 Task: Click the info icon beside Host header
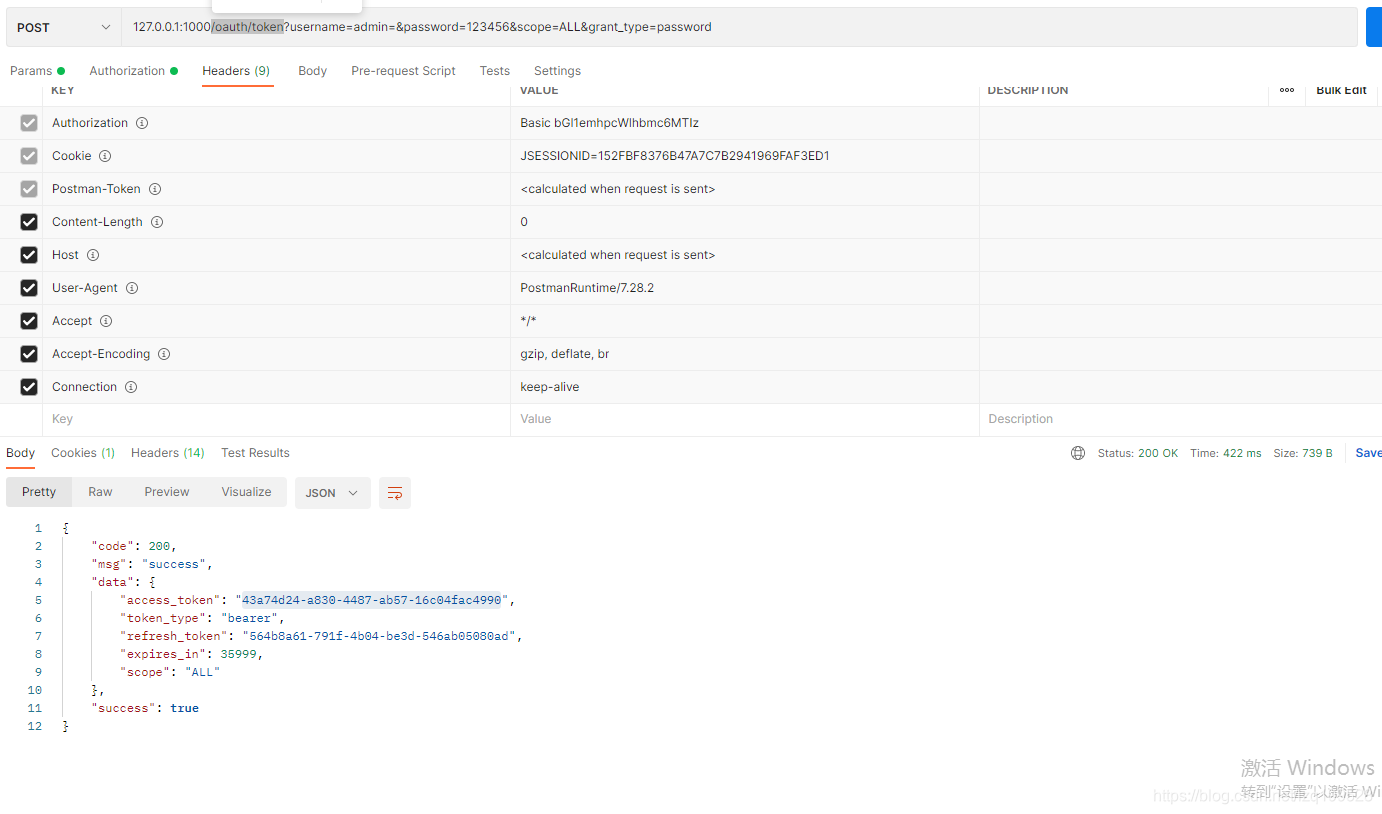[x=93, y=254]
